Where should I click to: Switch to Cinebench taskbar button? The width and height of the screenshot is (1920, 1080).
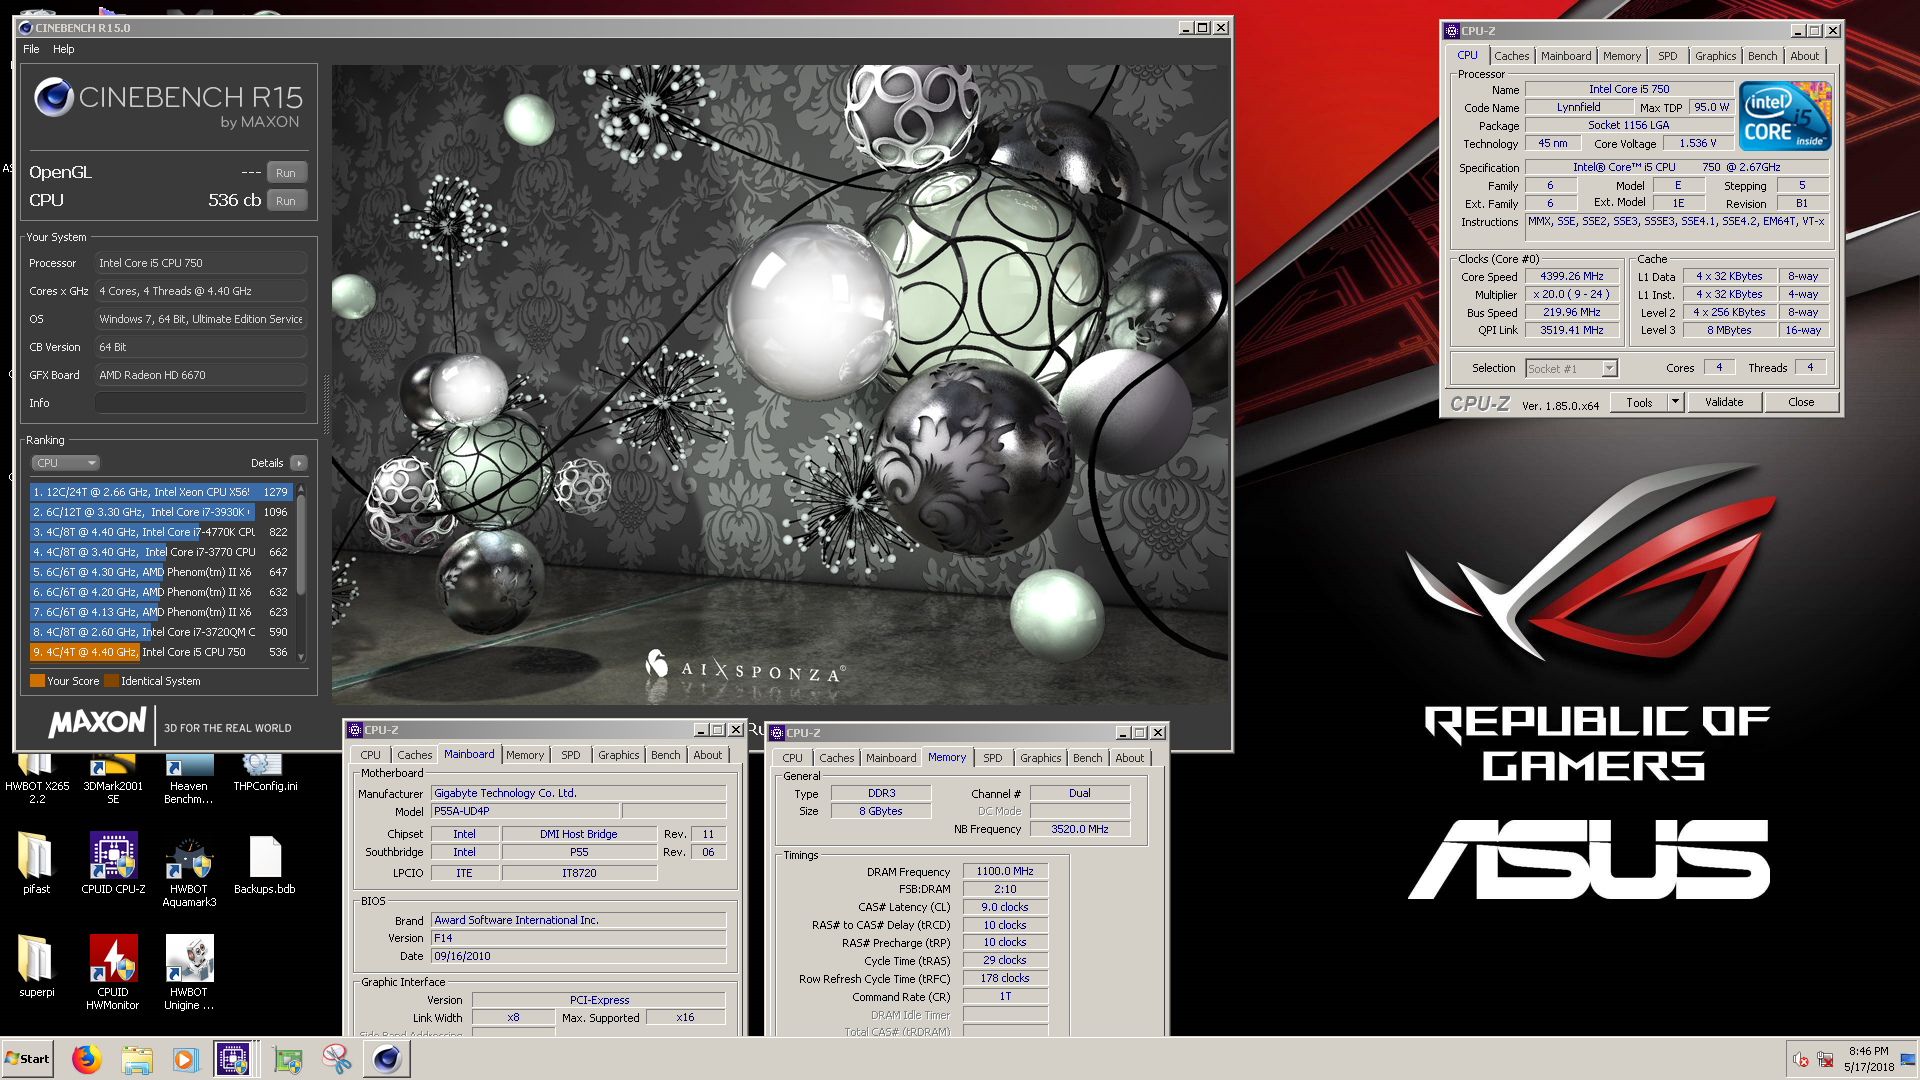387,1059
